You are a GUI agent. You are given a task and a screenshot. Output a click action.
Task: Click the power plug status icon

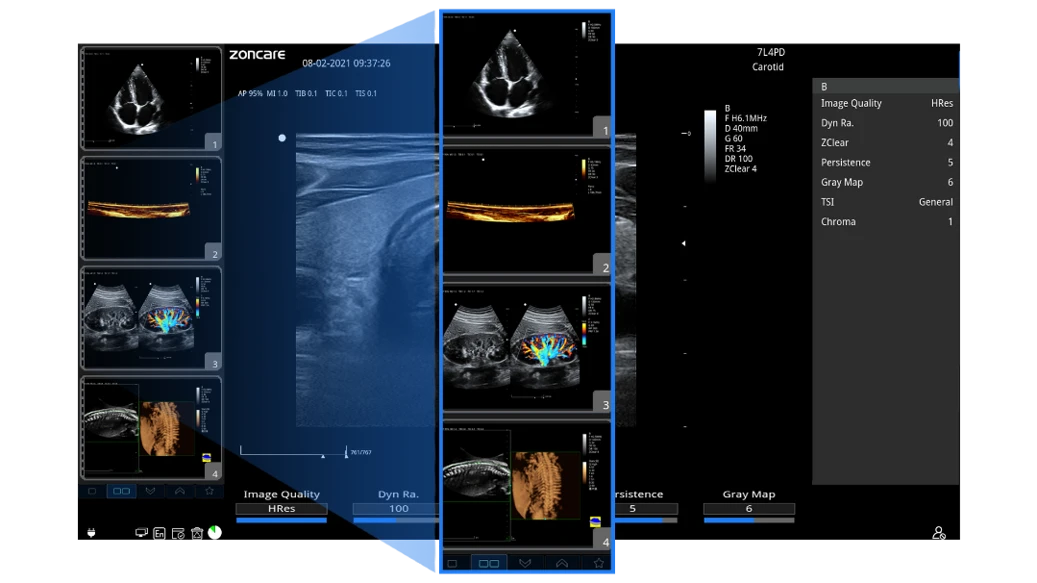pyautogui.click(x=91, y=533)
